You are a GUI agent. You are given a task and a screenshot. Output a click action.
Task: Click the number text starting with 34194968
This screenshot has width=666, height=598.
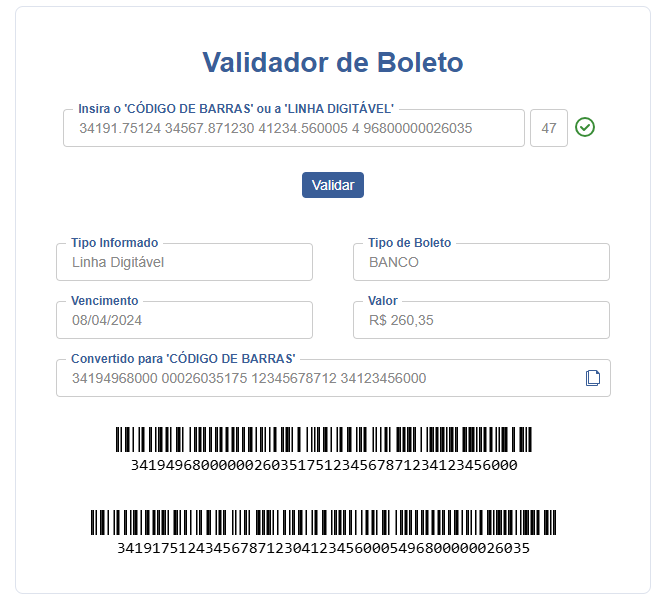pyautogui.click(x=323, y=465)
